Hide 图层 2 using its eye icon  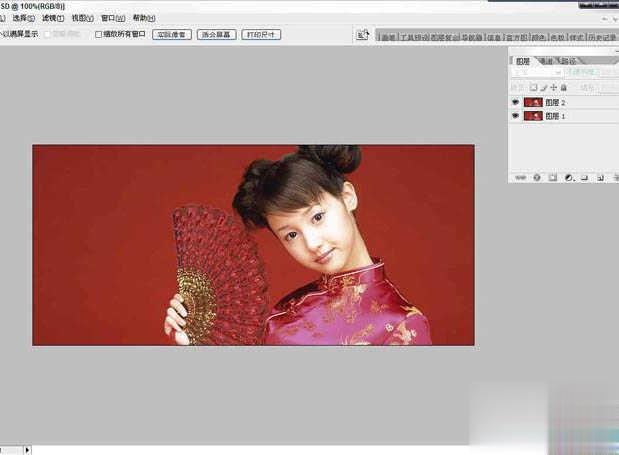tap(515, 102)
